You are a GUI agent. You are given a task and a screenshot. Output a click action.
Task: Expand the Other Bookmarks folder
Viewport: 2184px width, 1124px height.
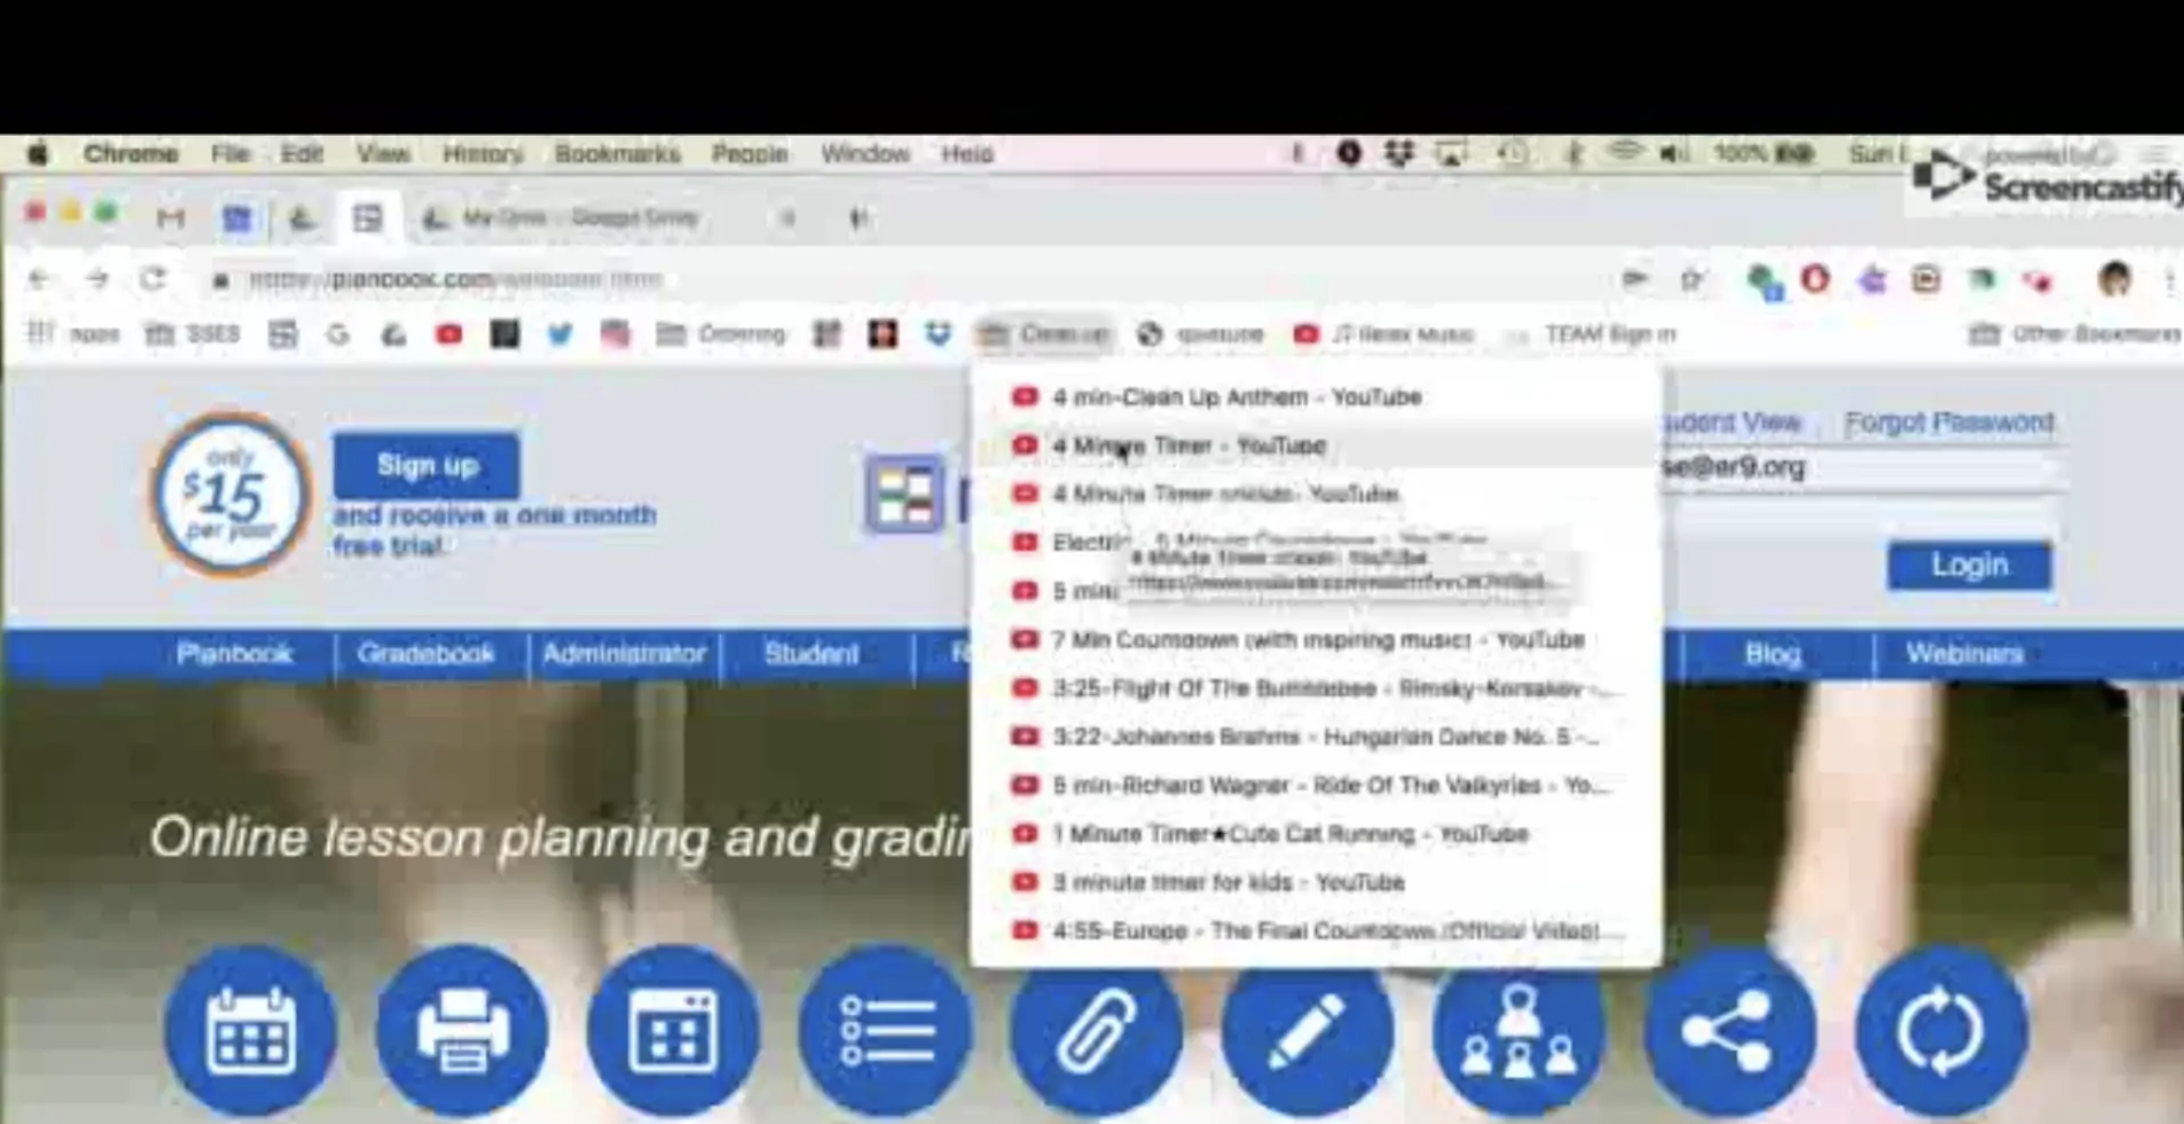2075,334
